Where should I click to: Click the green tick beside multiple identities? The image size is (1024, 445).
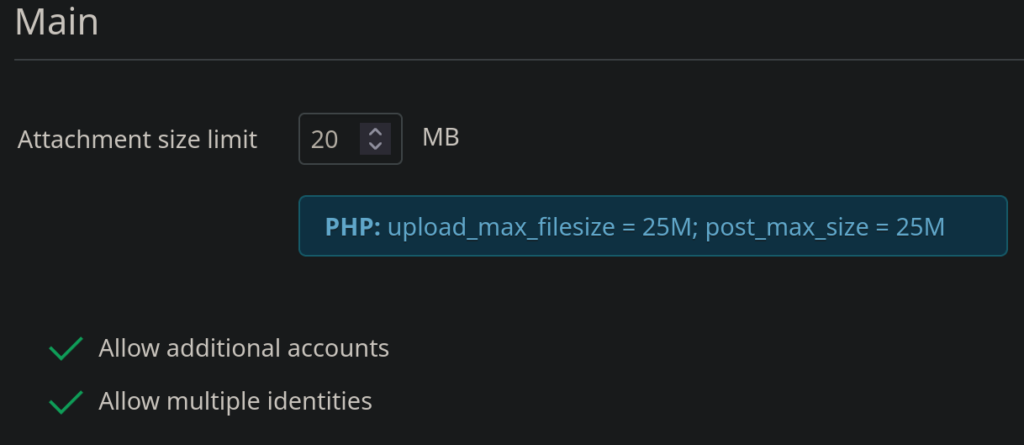pyautogui.click(x=66, y=402)
